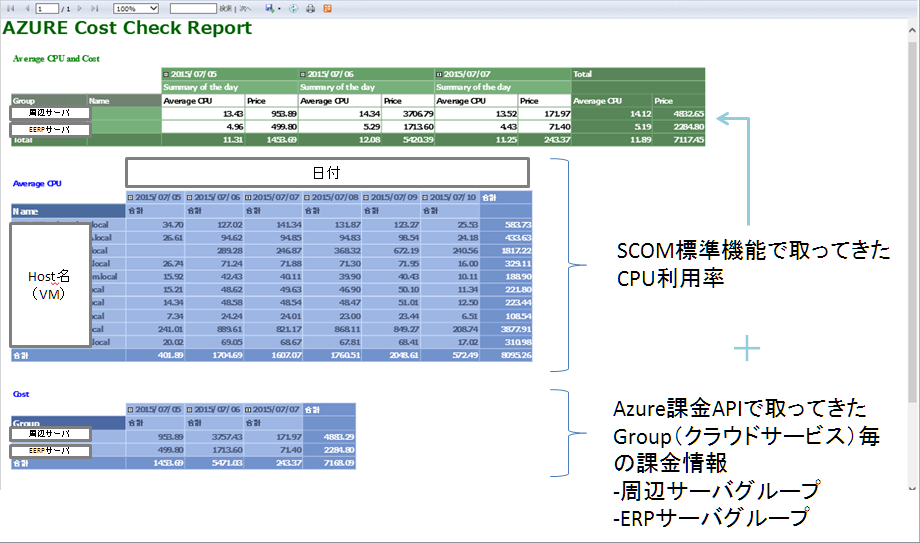This screenshot has height=543, width=920.
Task: Click the scrollbar up arrow
Action: (x=912, y=30)
